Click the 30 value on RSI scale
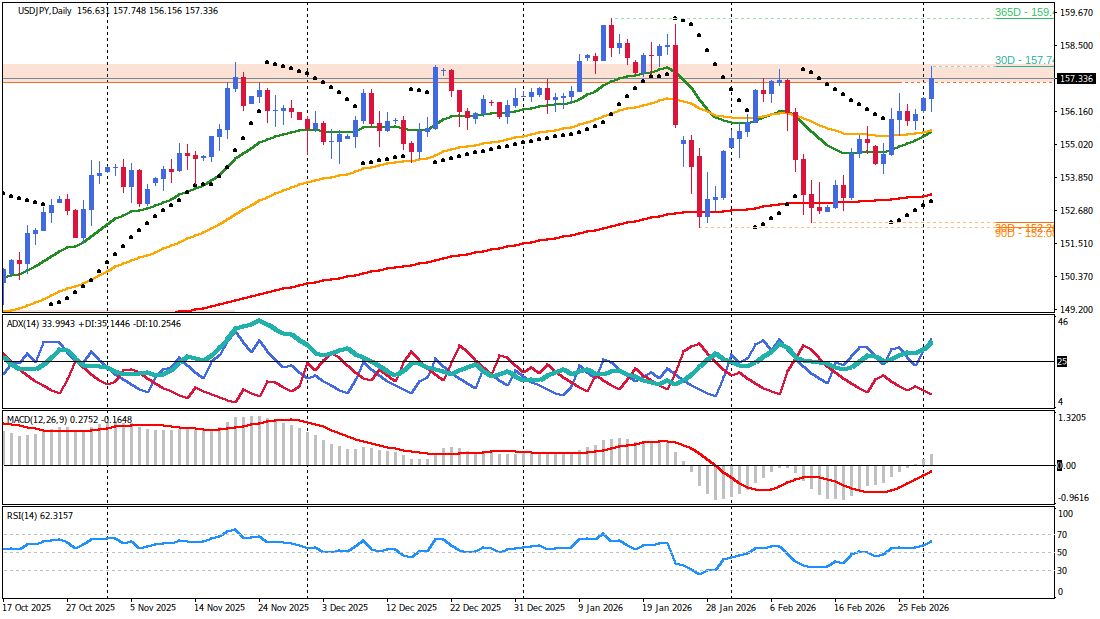1100x619 pixels. [1064, 571]
